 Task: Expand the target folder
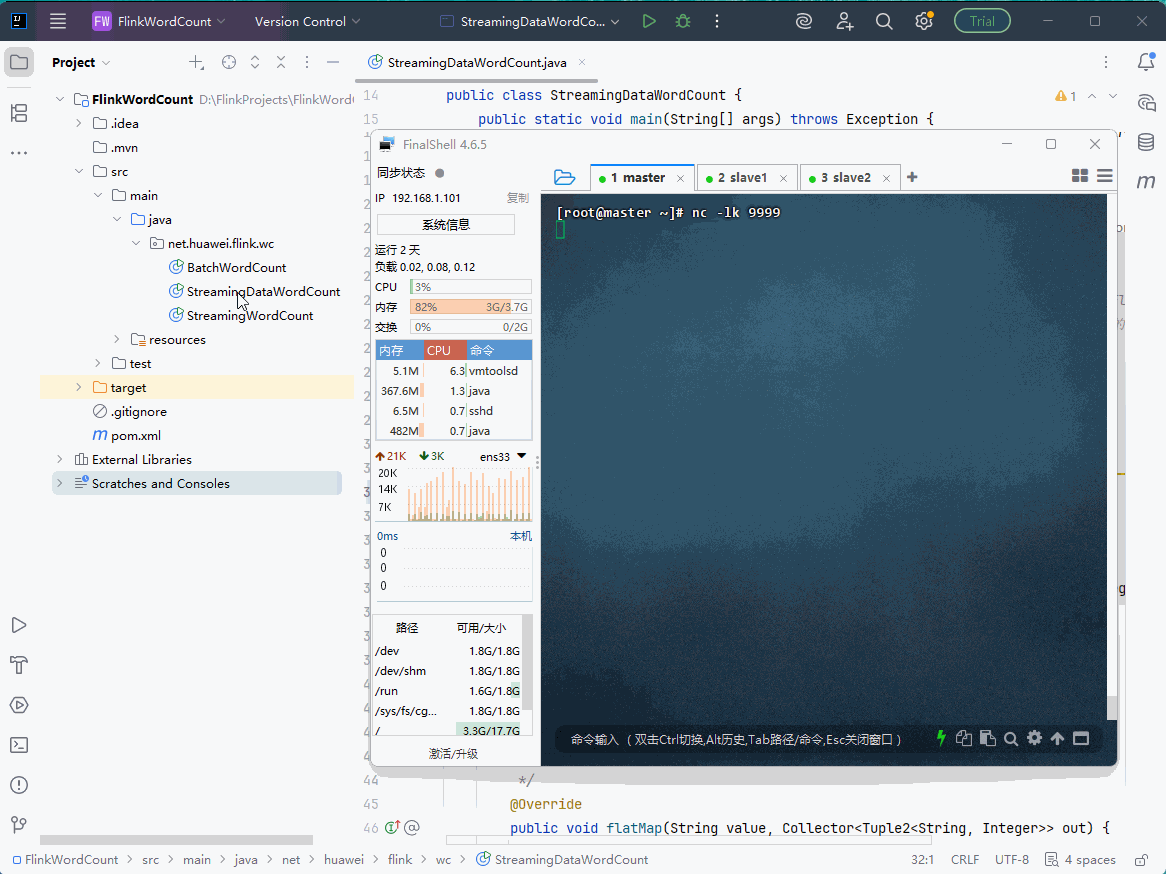[x=79, y=388]
